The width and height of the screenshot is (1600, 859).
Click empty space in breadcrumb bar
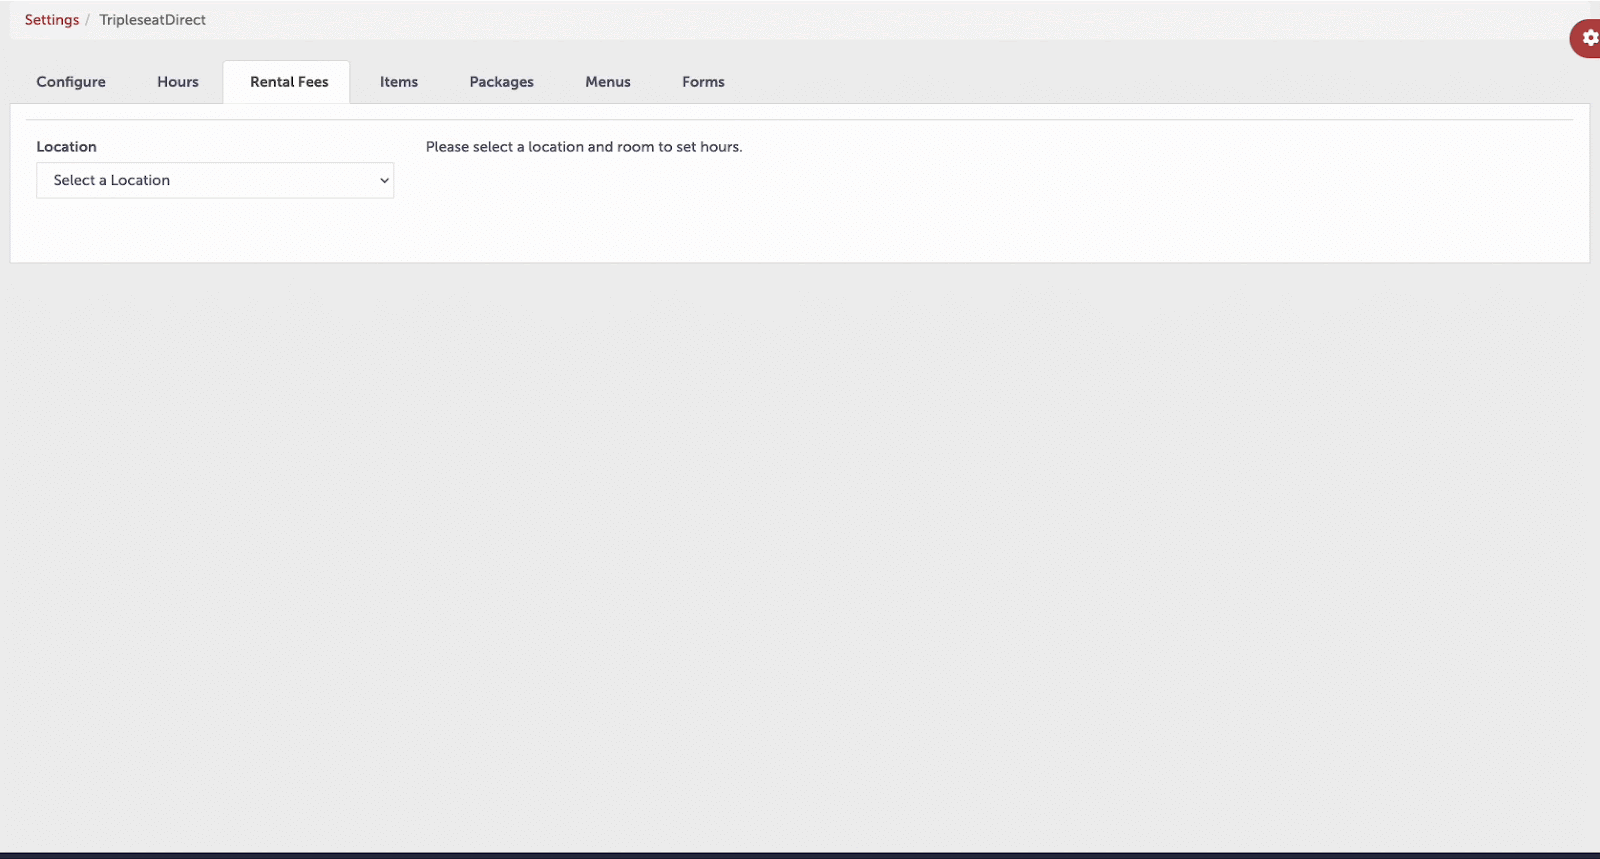tap(800, 20)
